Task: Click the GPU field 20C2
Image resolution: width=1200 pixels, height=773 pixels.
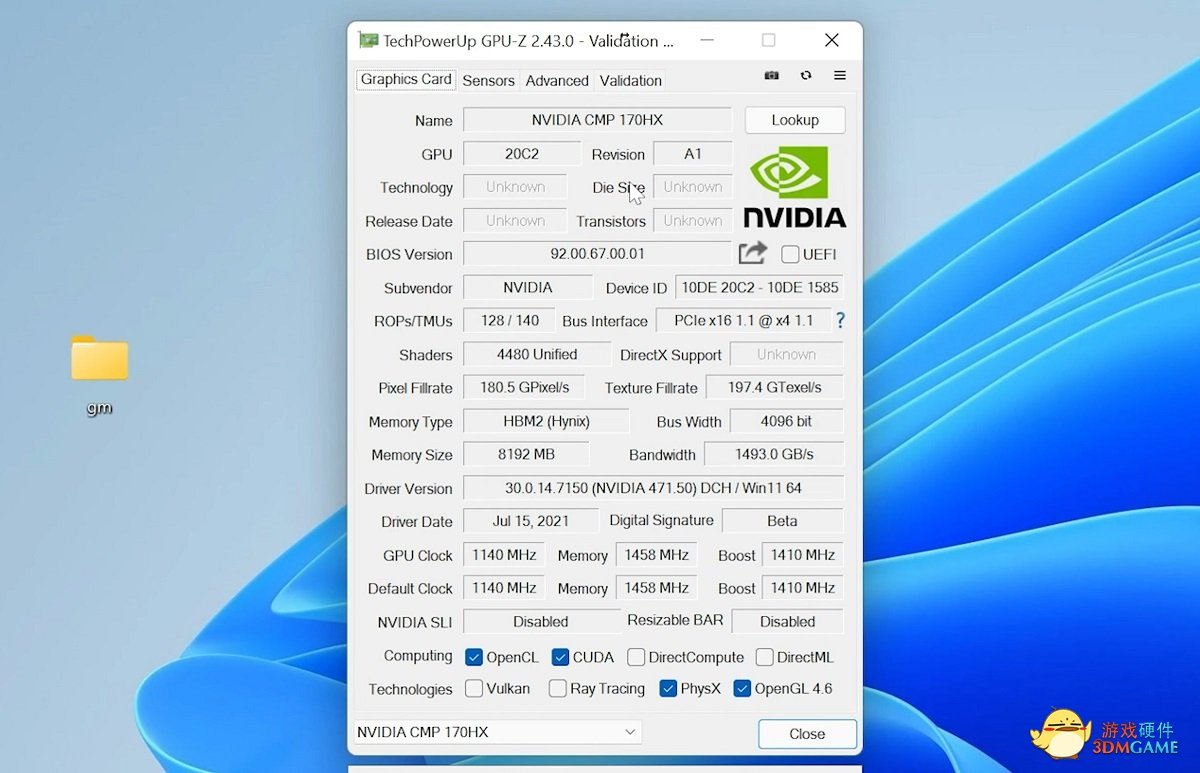Action: [x=522, y=154]
